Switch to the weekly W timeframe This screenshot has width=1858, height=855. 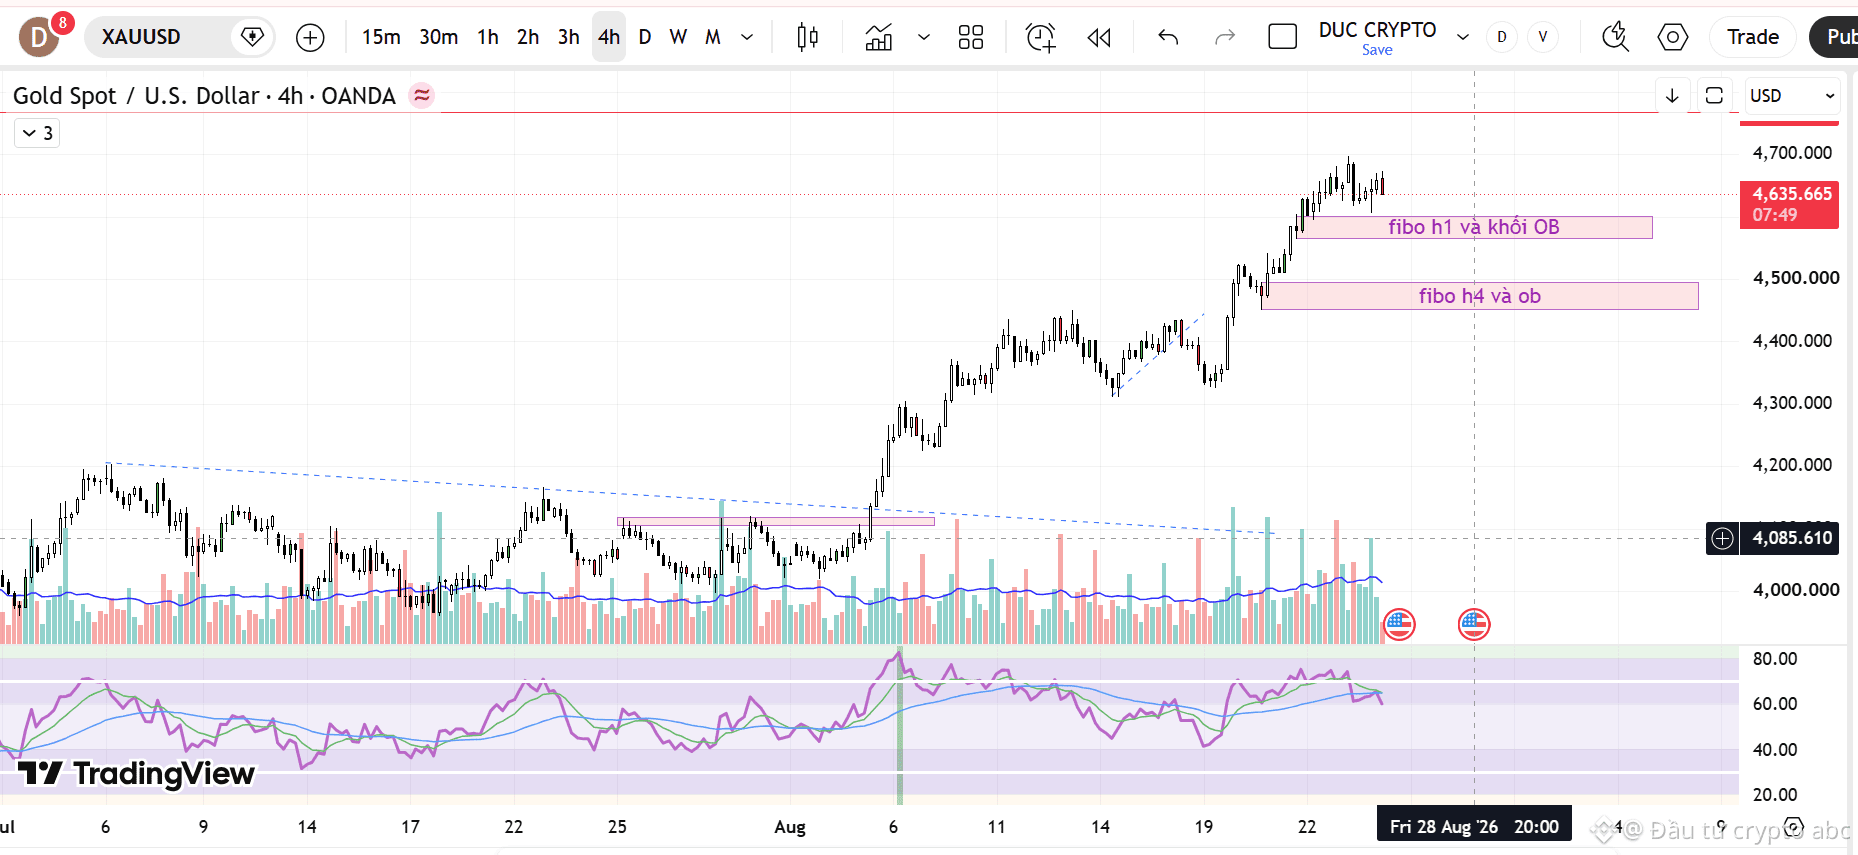click(678, 37)
